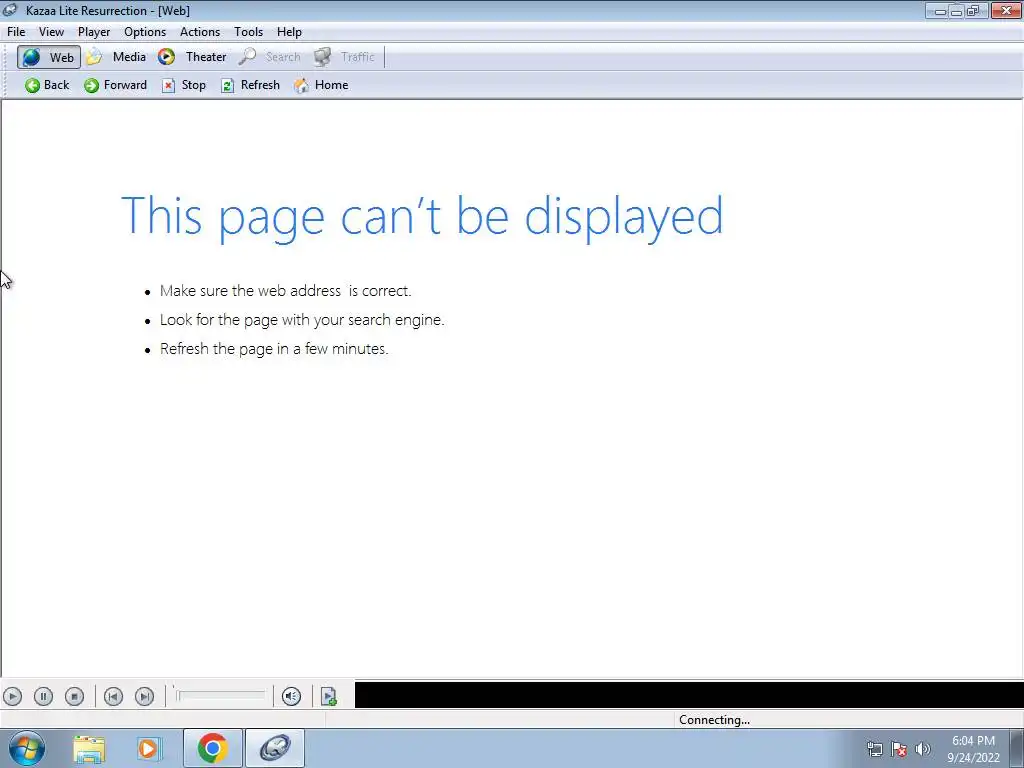This screenshot has width=1024, height=768.
Task: Click the black player display area
Action: point(689,695)
